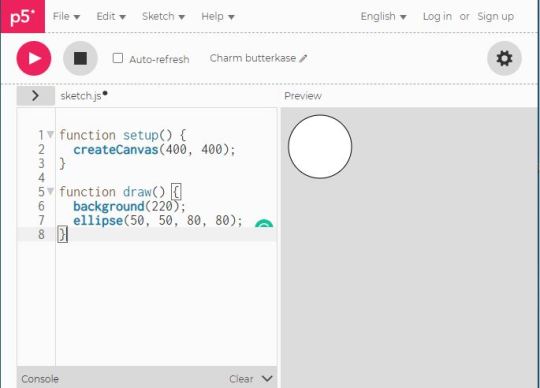Viewport: 540px width, 388px height.
Task: Open the English language dropdown
Action: [x=383, y=16]
